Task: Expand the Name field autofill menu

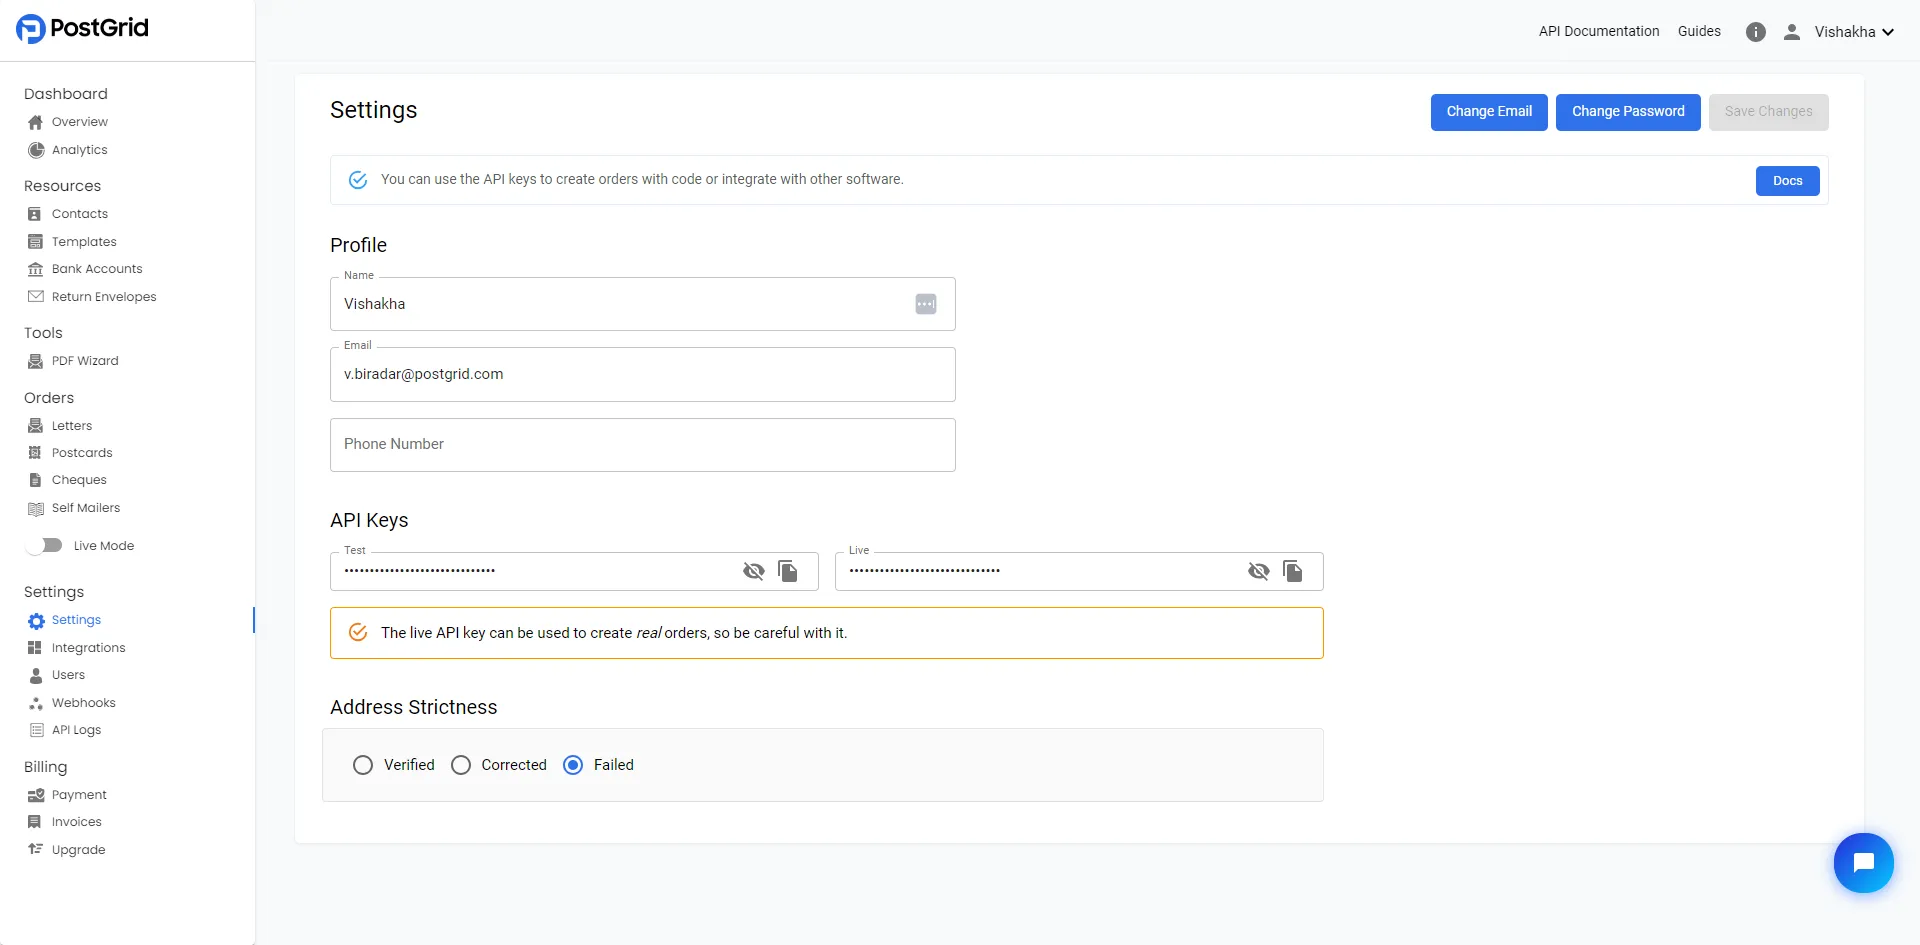Action: click(x=926, y=303)
